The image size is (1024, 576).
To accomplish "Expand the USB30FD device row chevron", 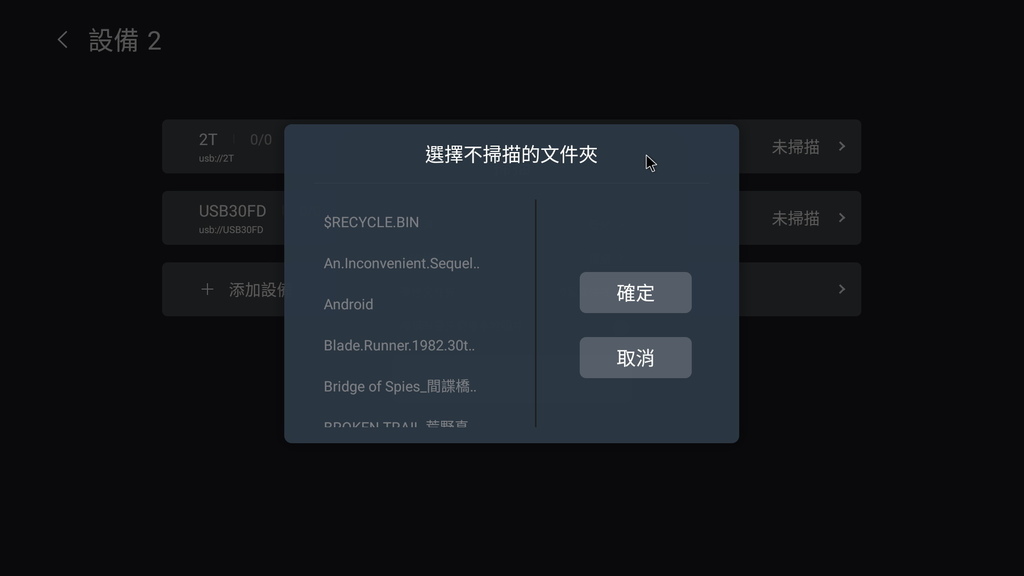I will pos(842,217).
